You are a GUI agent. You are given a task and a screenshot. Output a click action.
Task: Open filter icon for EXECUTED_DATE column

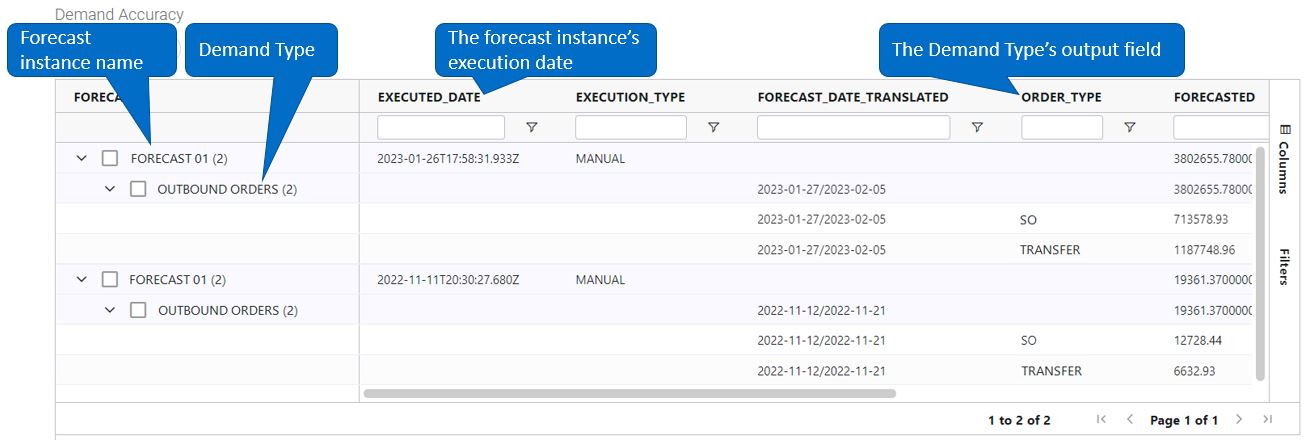531,127
